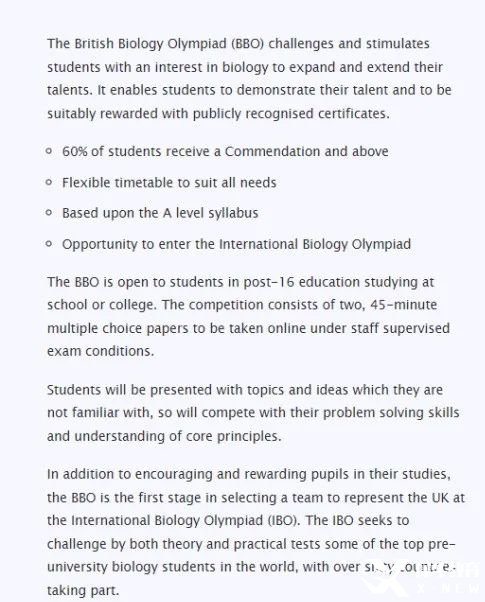Select the '60% of students receive a Commendation' line
The height and width of the screenshot is (602, 485).
(x=225, y=151)
